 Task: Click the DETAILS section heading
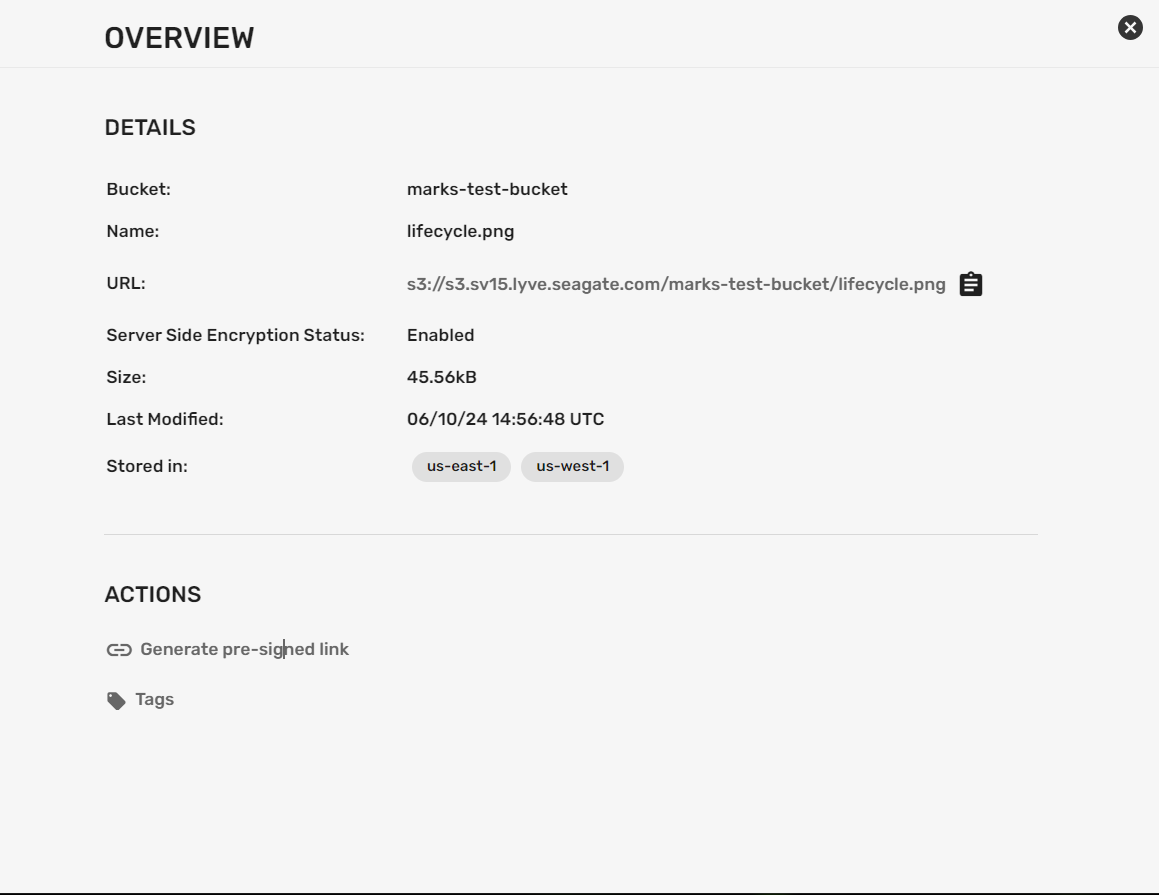click(150, 128)
